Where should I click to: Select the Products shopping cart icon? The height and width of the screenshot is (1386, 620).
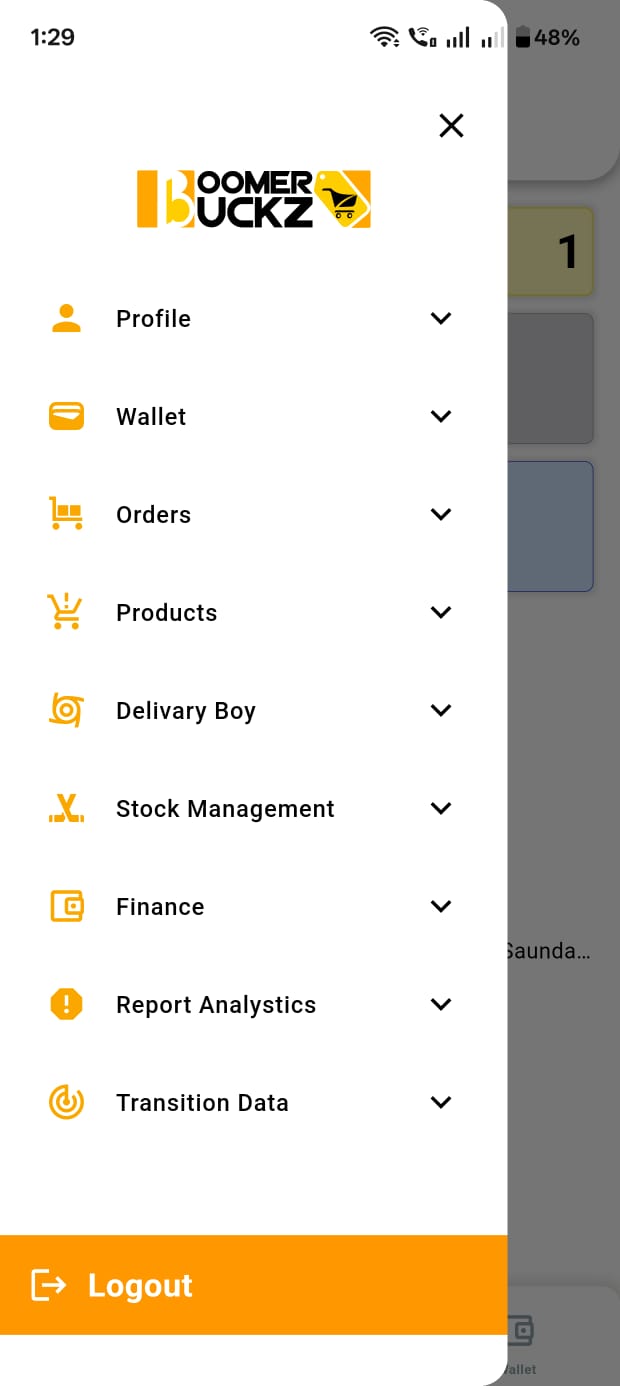(x=66, y=612)
